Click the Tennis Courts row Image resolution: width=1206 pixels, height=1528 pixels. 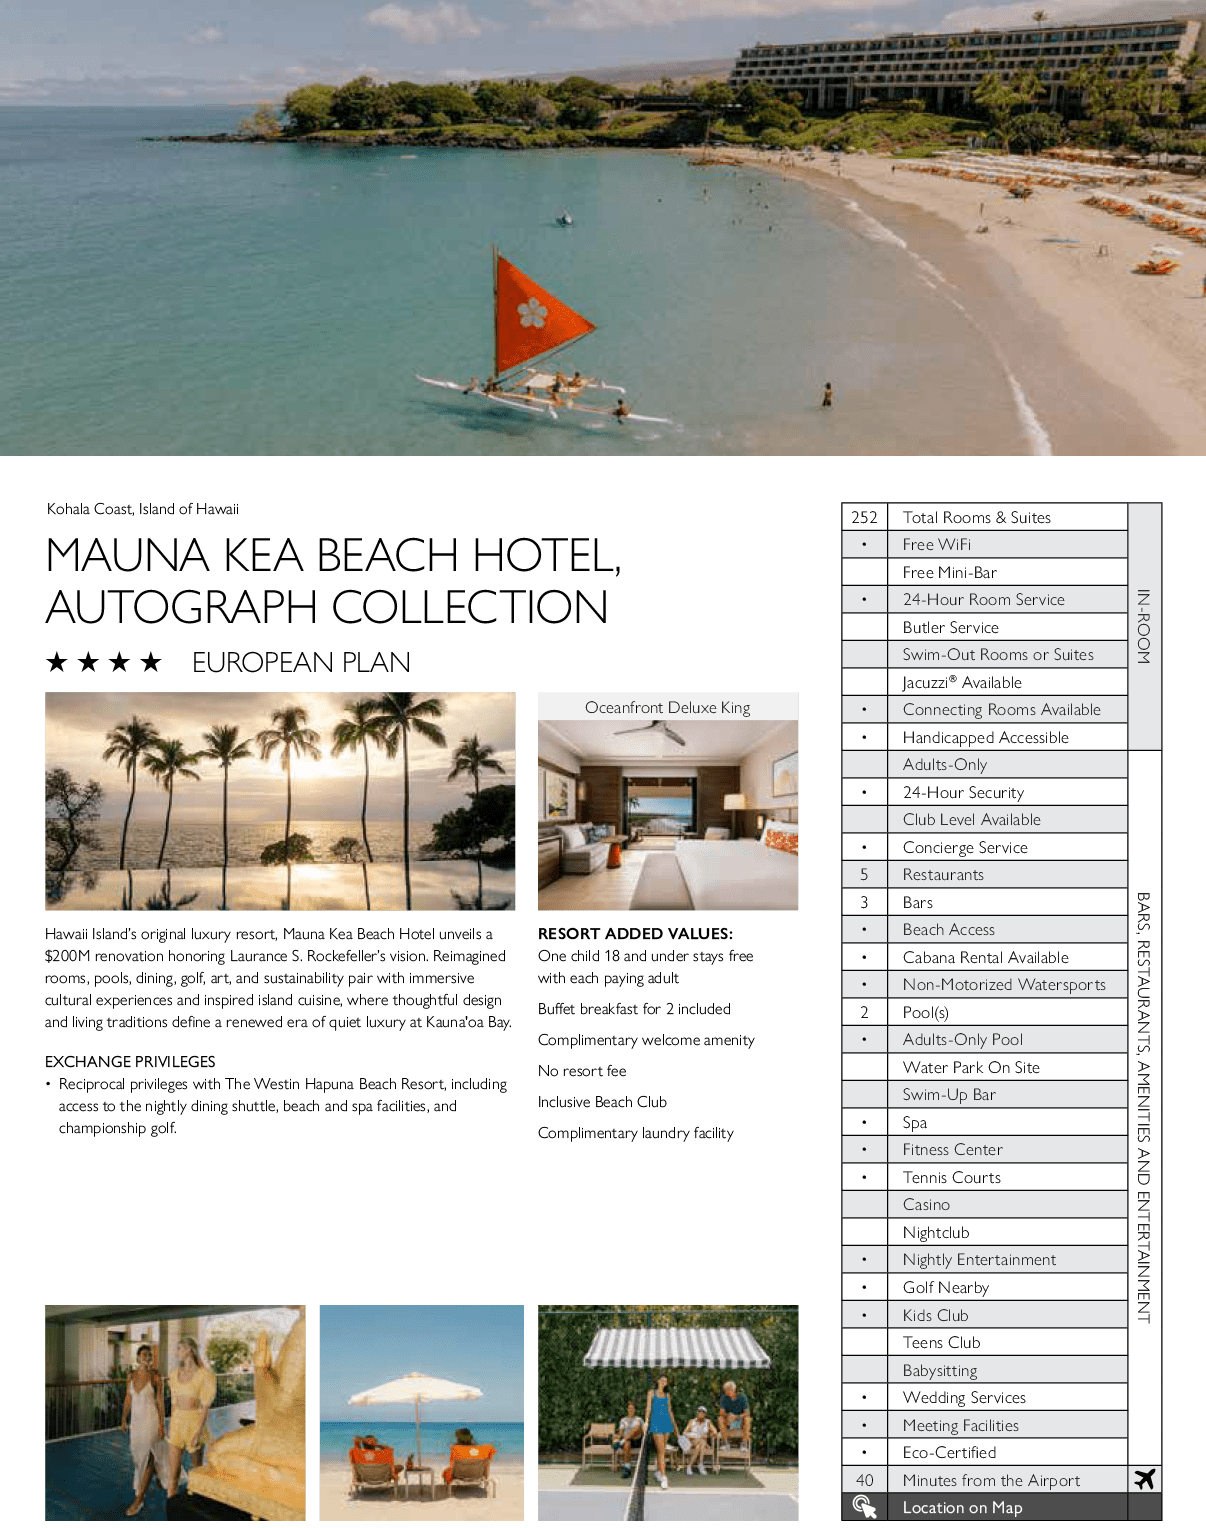[x=985, y=1177]
